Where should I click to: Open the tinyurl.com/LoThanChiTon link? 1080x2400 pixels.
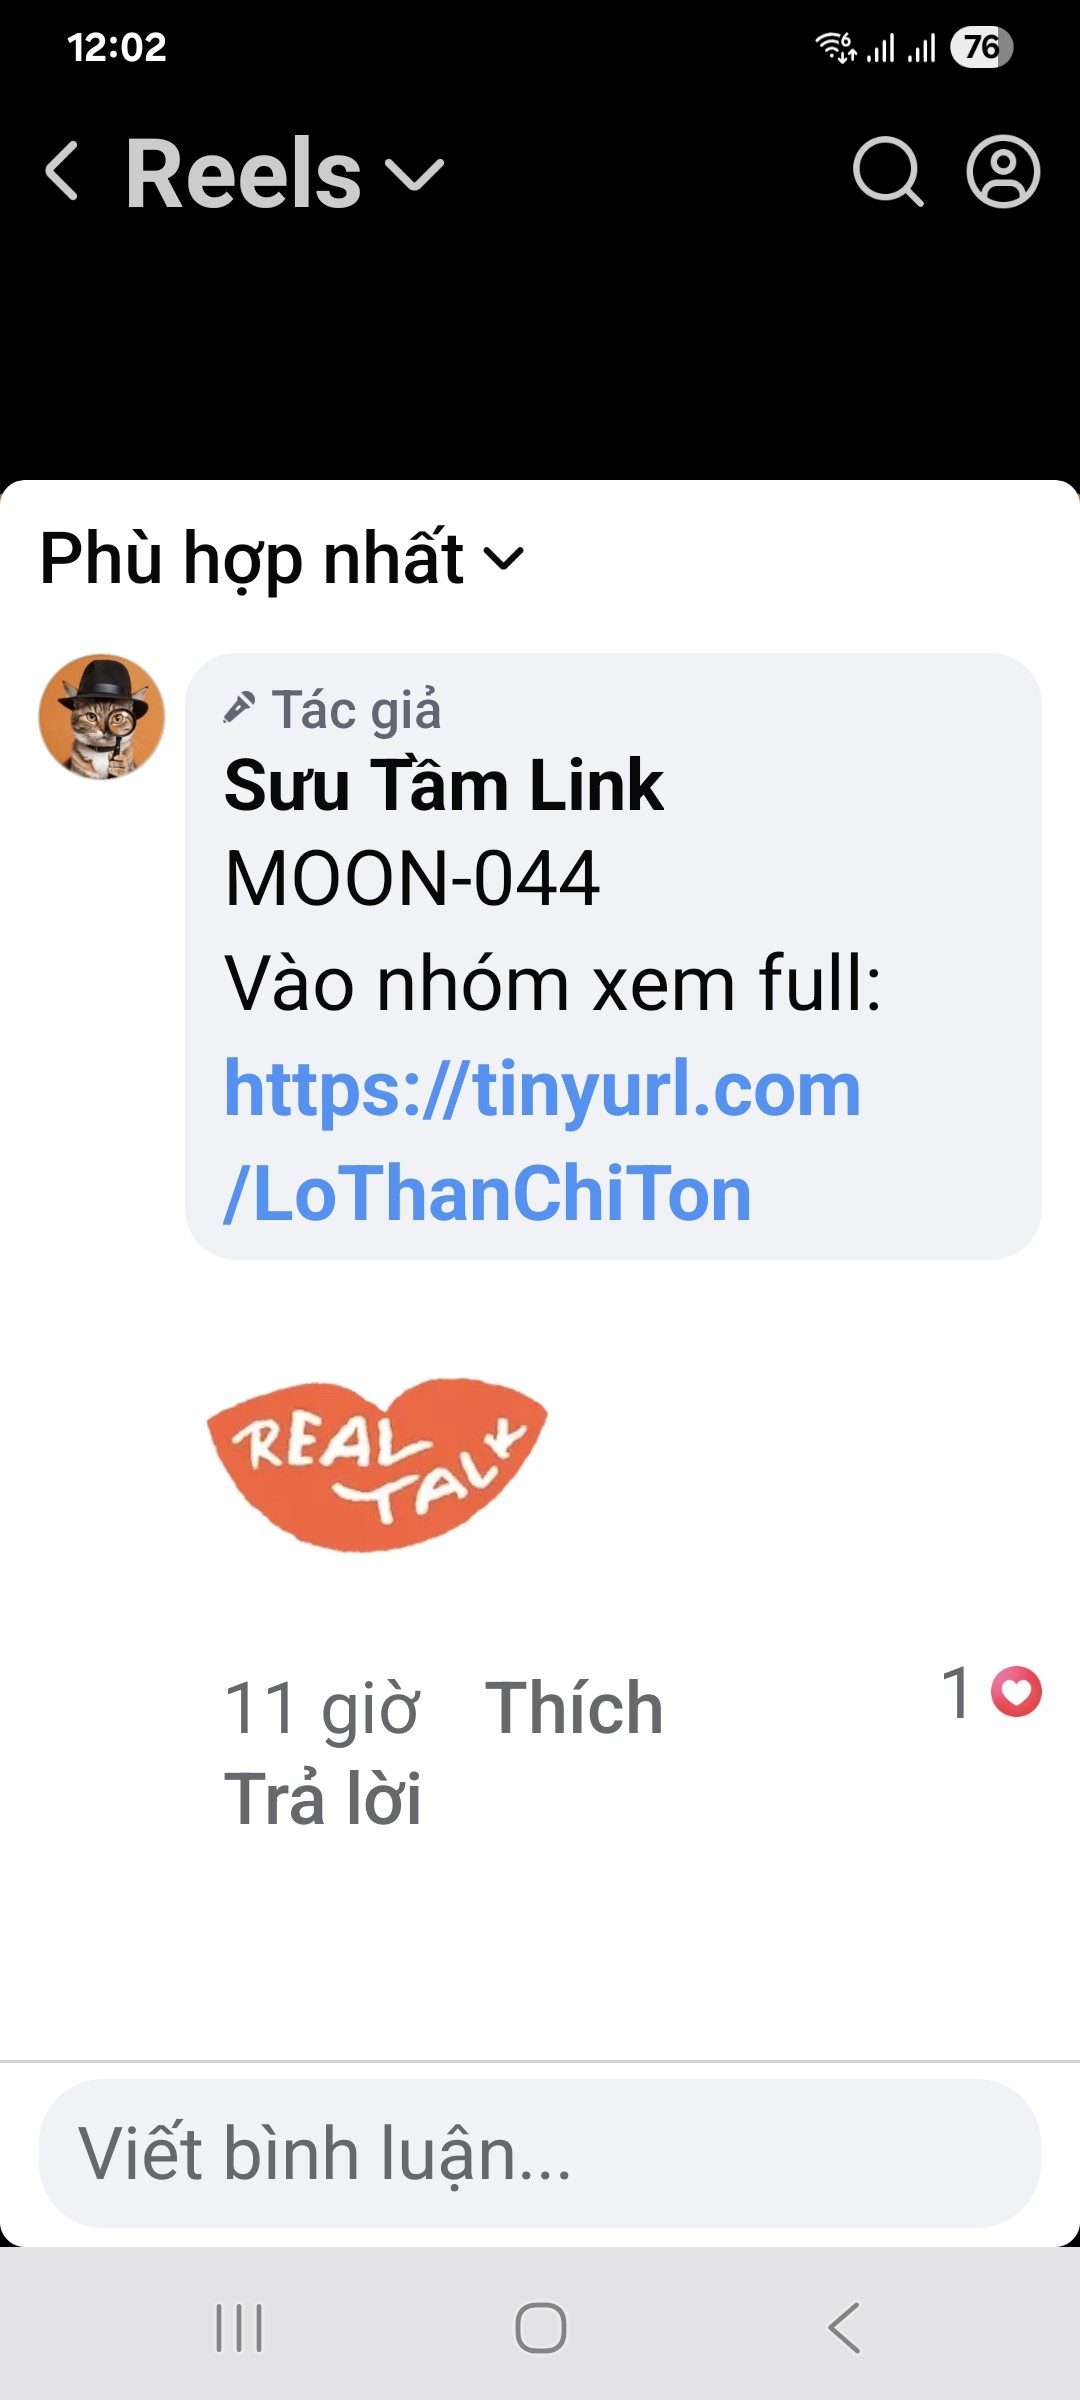click(542, 1140)
